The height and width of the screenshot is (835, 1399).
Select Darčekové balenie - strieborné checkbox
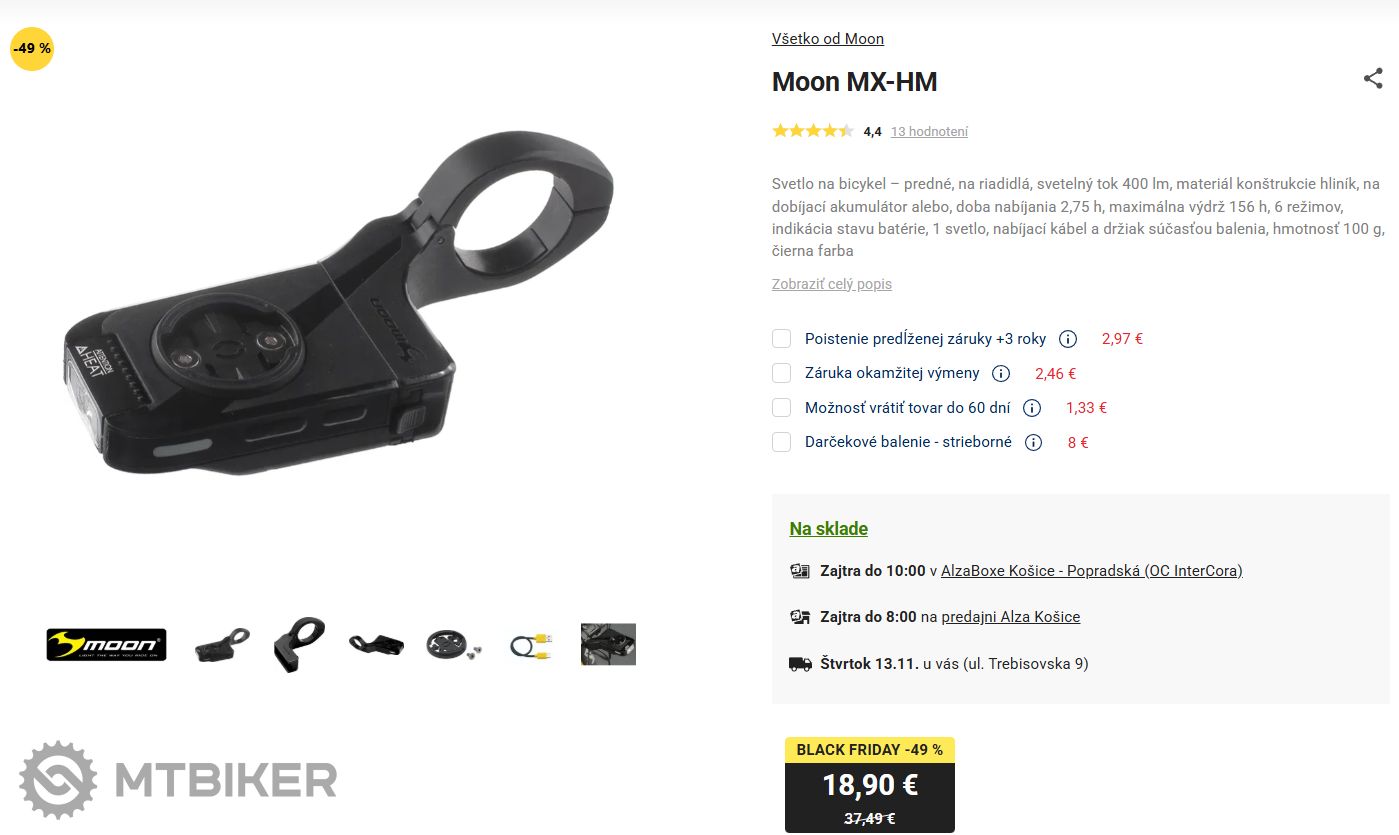pyautogui.click(x=781, y=442)
